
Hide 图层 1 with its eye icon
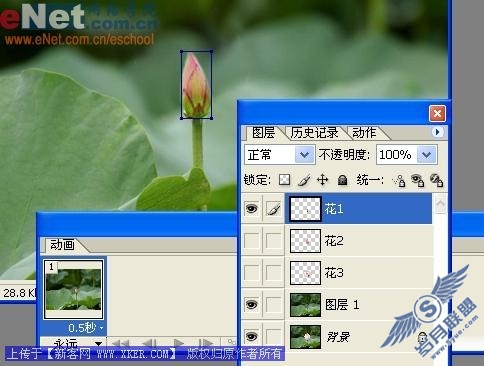[x=252, y=305]
